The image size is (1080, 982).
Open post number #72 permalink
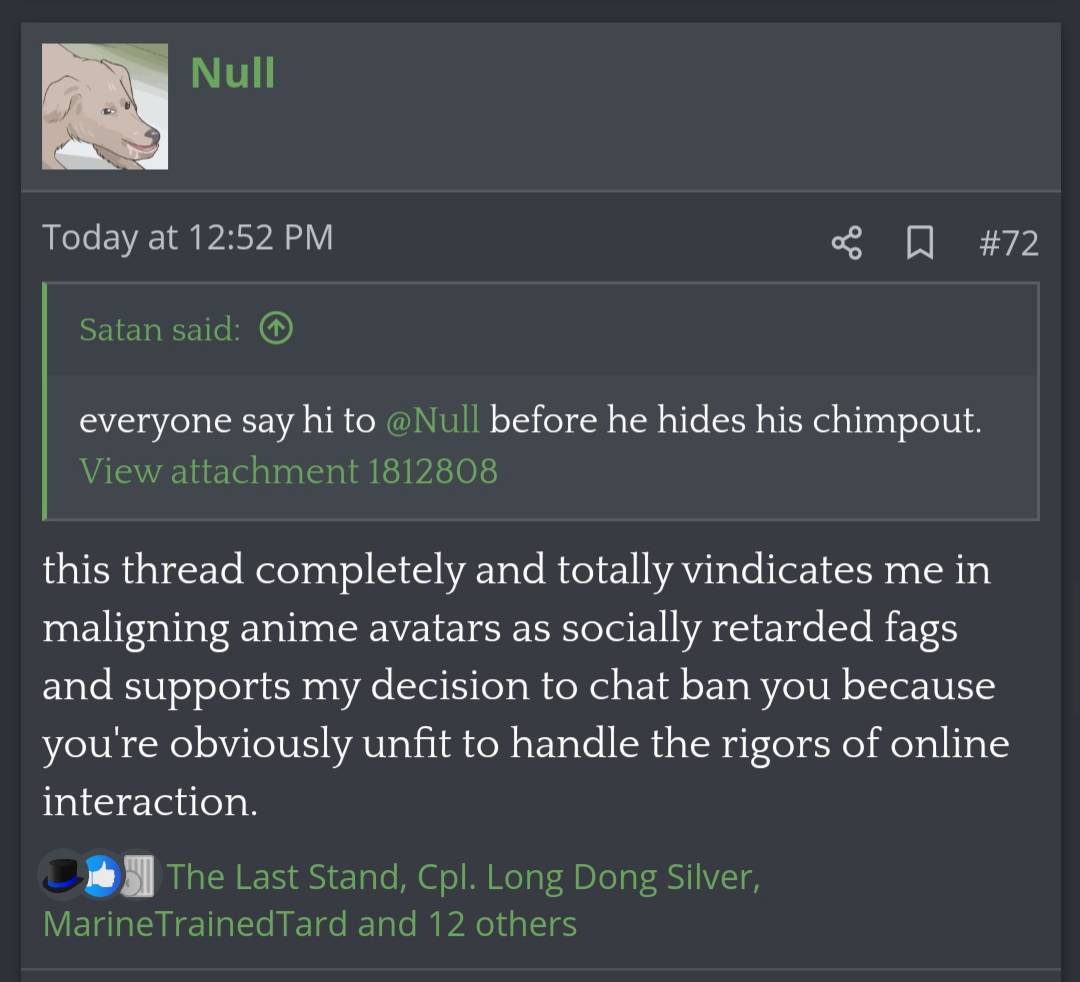pos(1008,242)
